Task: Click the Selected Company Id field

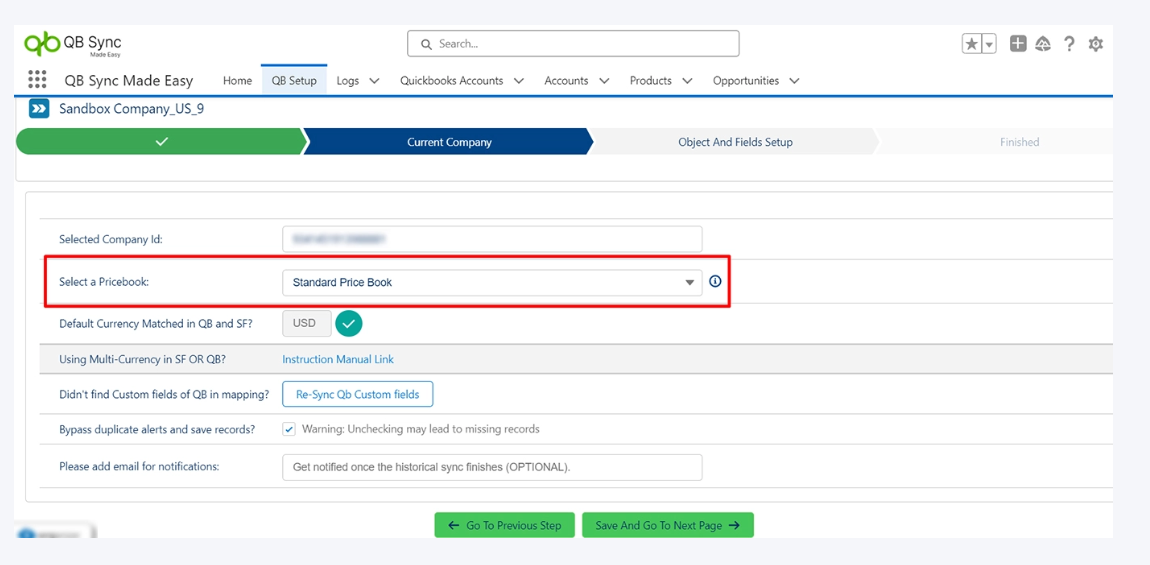Action: [x=492, y=239]
